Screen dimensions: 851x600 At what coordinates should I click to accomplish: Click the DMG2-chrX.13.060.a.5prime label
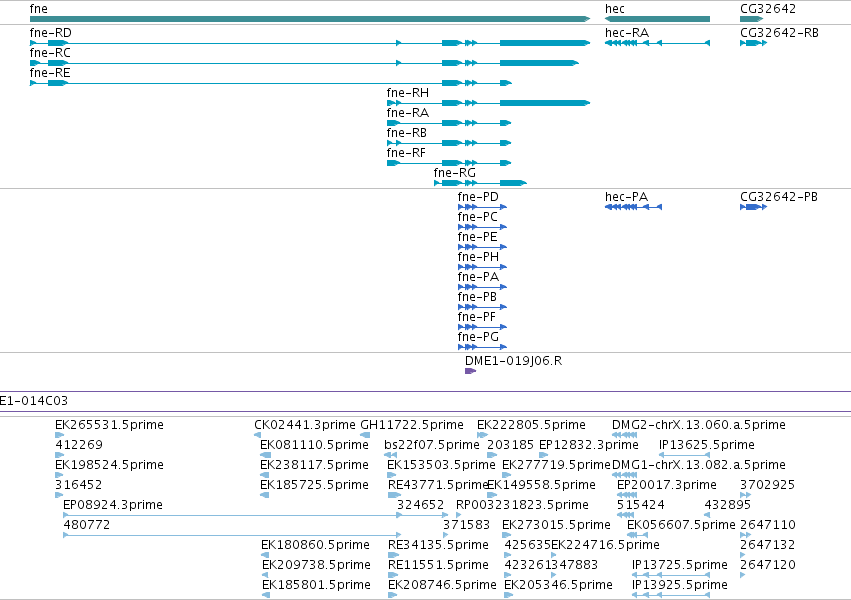click(699, 425)
